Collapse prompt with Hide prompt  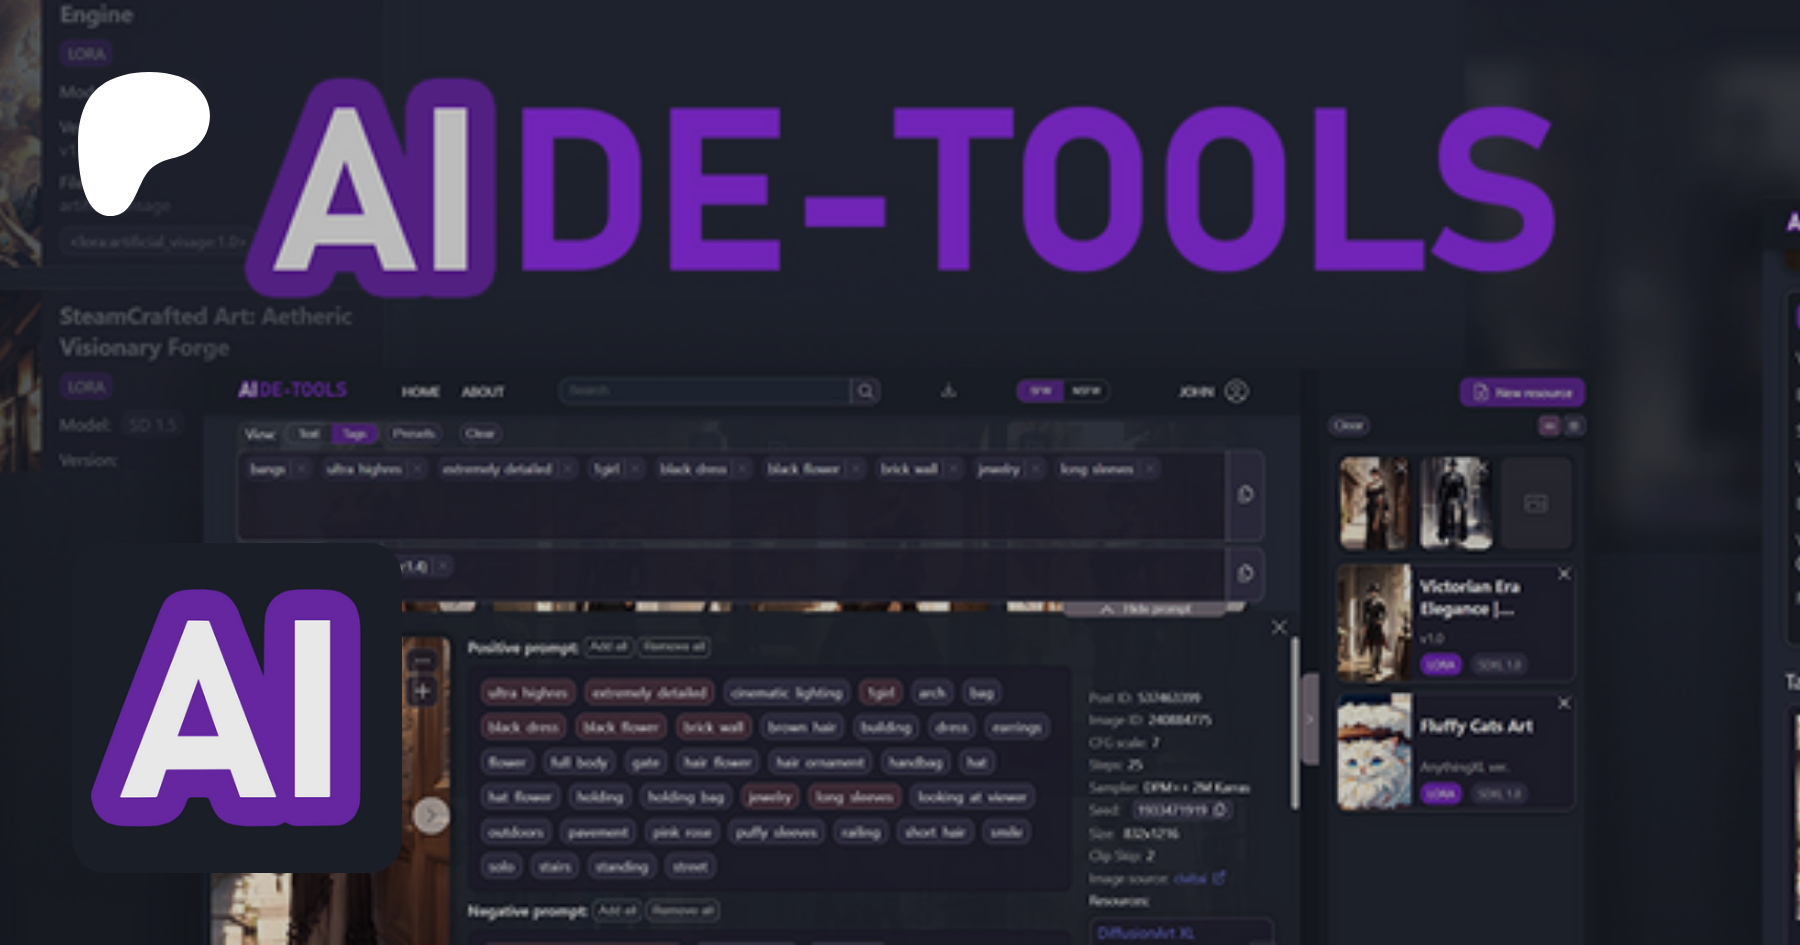1146,608
